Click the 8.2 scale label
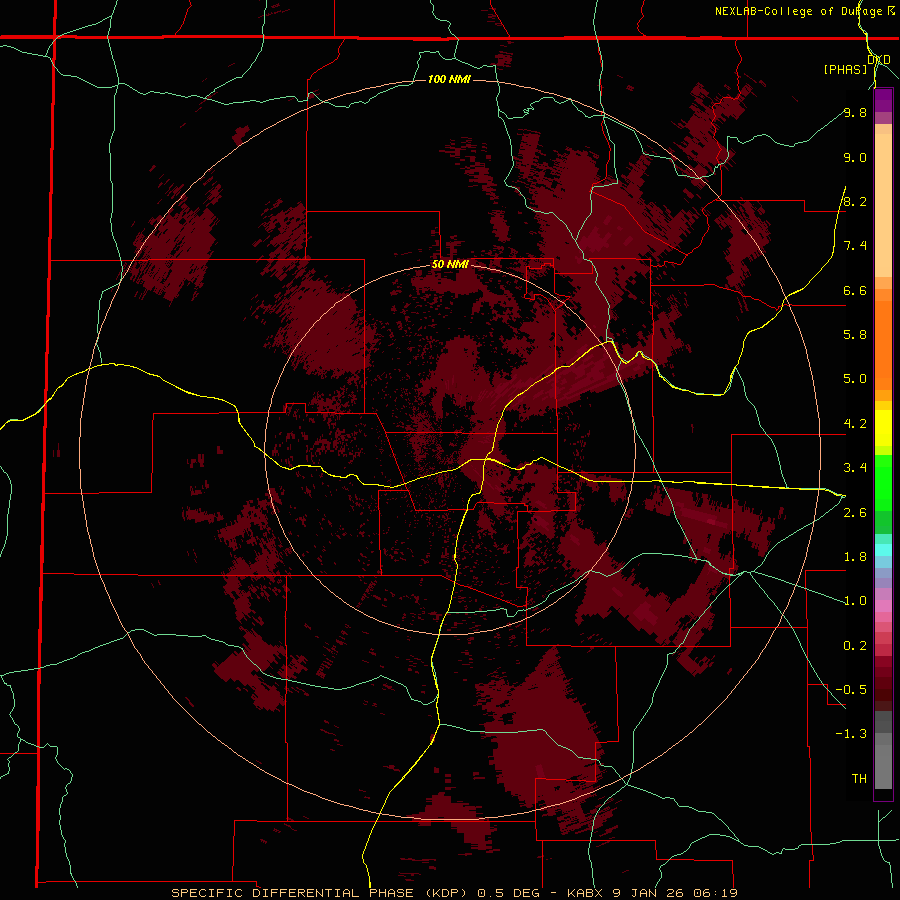 point(855,201)
